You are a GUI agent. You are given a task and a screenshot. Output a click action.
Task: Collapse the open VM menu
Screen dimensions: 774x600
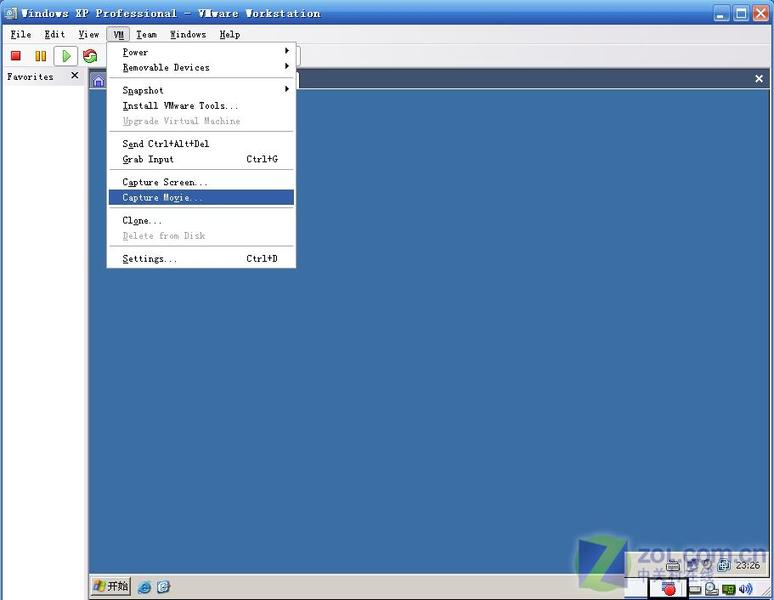(x=118, y=34)
